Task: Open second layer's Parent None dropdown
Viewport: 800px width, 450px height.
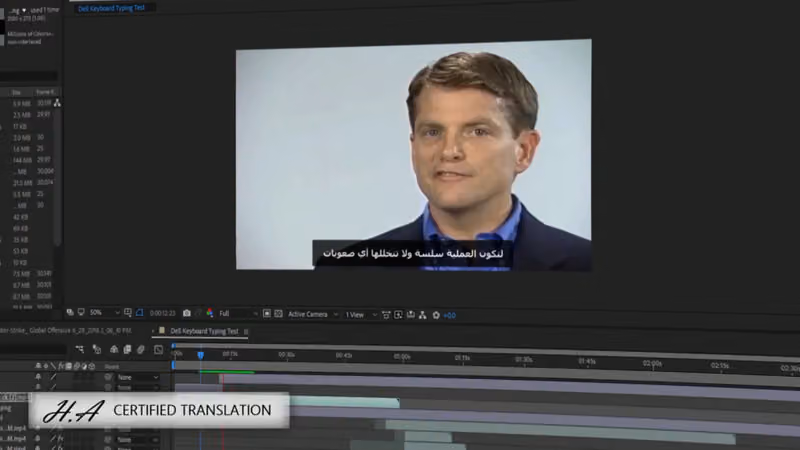Action: pyautogui.click(x=138, y=388)
